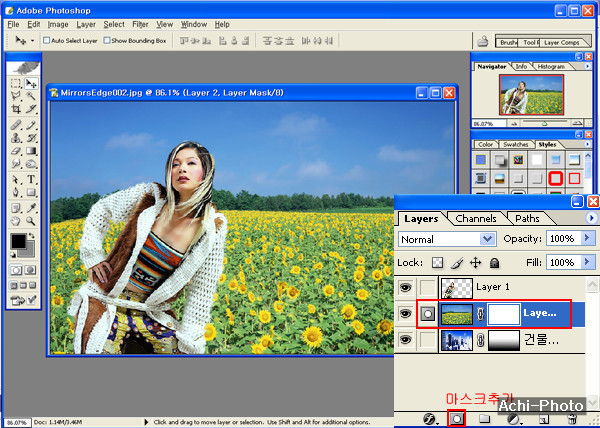Select the Crop tool
The height and width of the screenshot is (428, 600).
point(17,109)
